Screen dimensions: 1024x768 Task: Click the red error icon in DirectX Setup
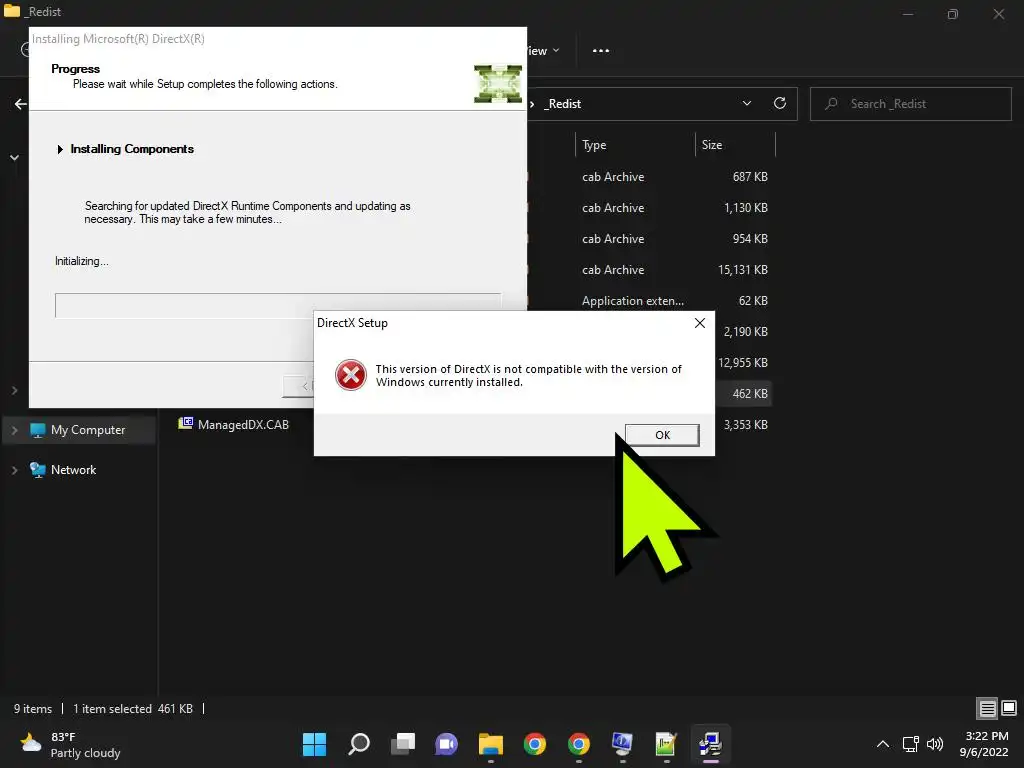351,375
